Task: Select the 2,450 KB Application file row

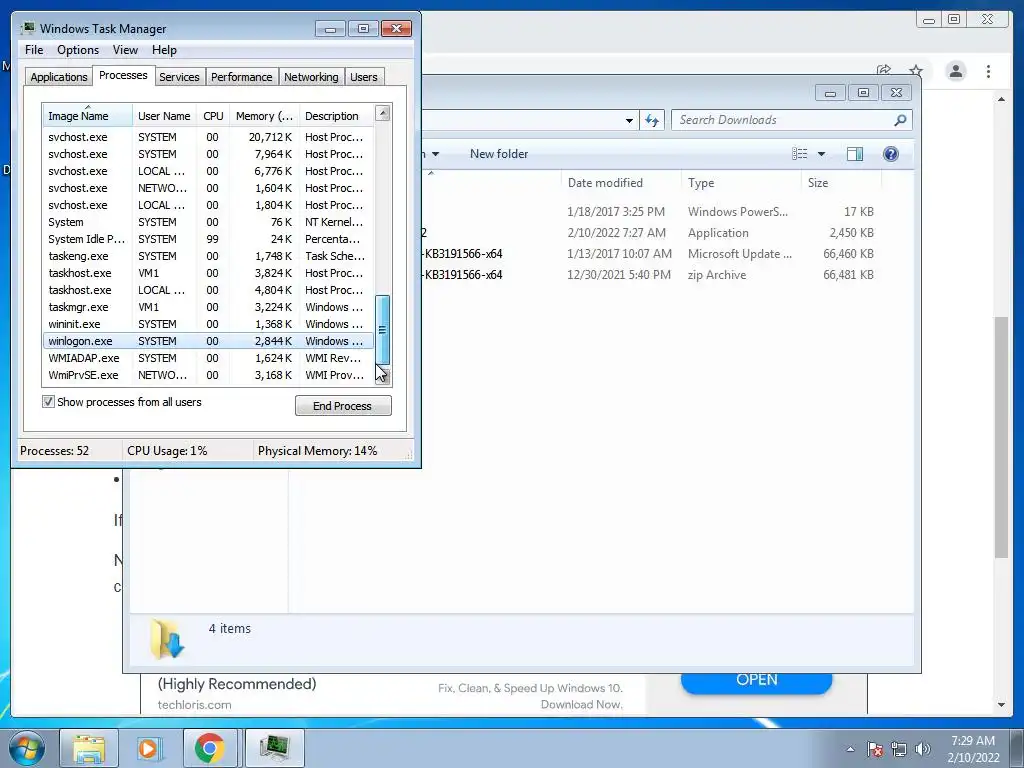Action: tap(650, 232)
